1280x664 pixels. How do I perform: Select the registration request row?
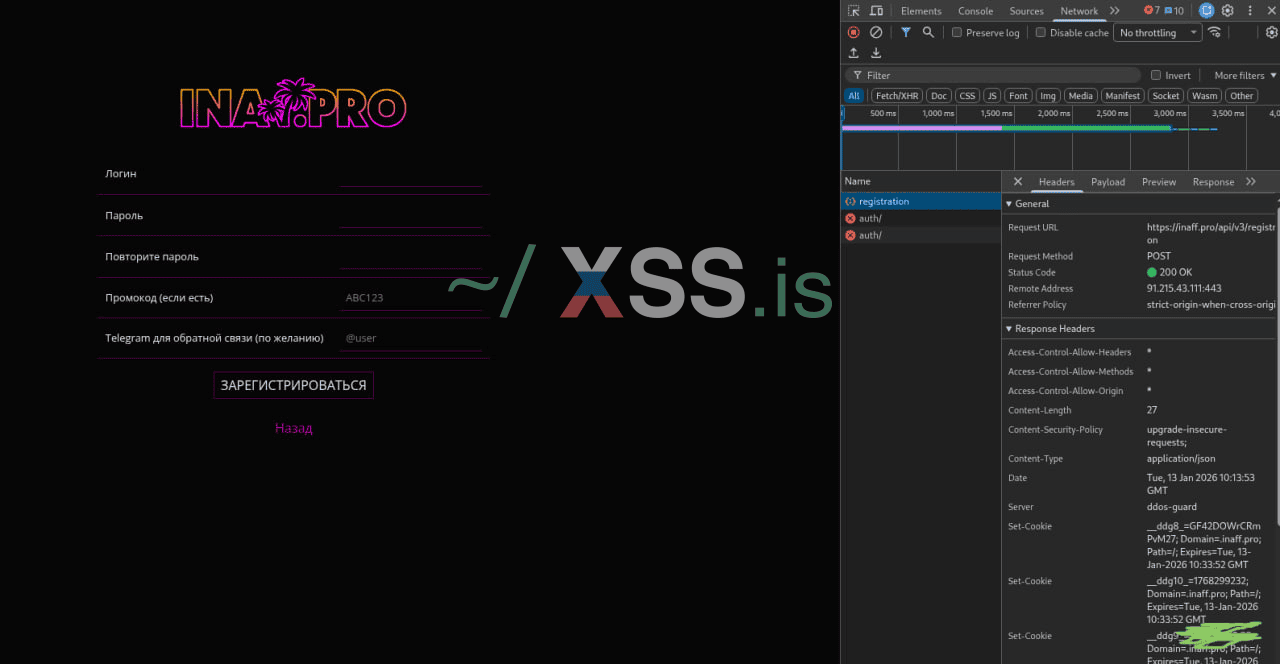pos(921,201)
